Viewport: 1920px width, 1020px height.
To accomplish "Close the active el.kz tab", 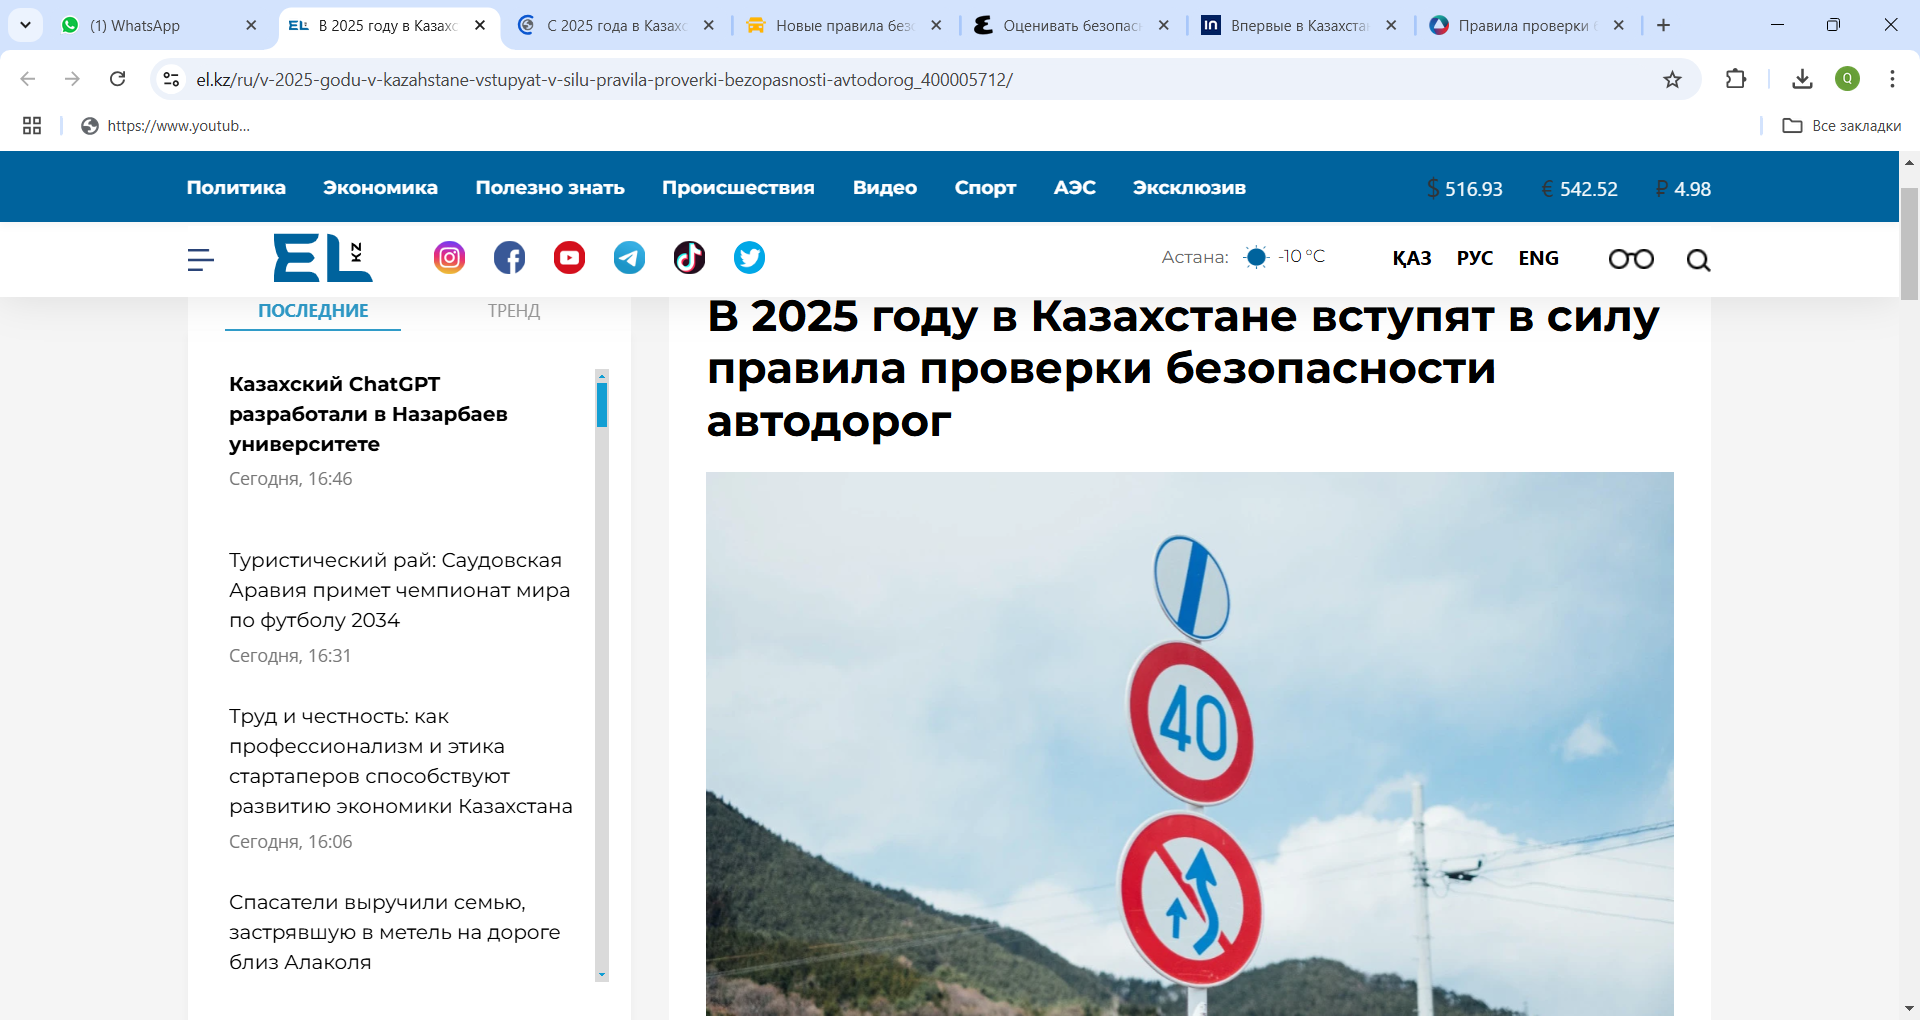I will pos(480,25).
